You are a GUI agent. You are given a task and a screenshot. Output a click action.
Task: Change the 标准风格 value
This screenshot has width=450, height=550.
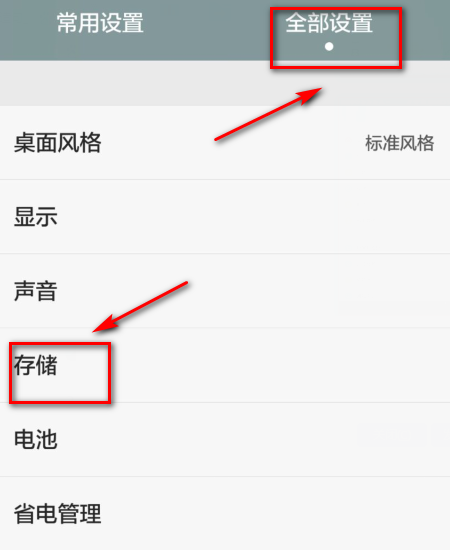400,143
